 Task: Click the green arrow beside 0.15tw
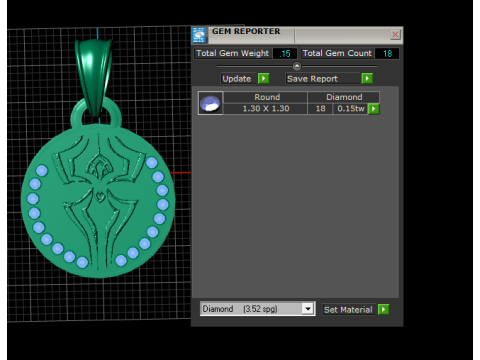point(374,109)
